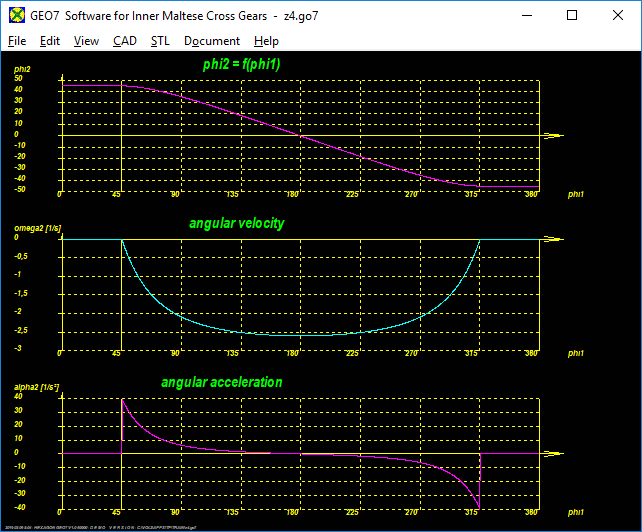Open the STL menu
Screen dimensions: 642x532
(x=160, y=41)
